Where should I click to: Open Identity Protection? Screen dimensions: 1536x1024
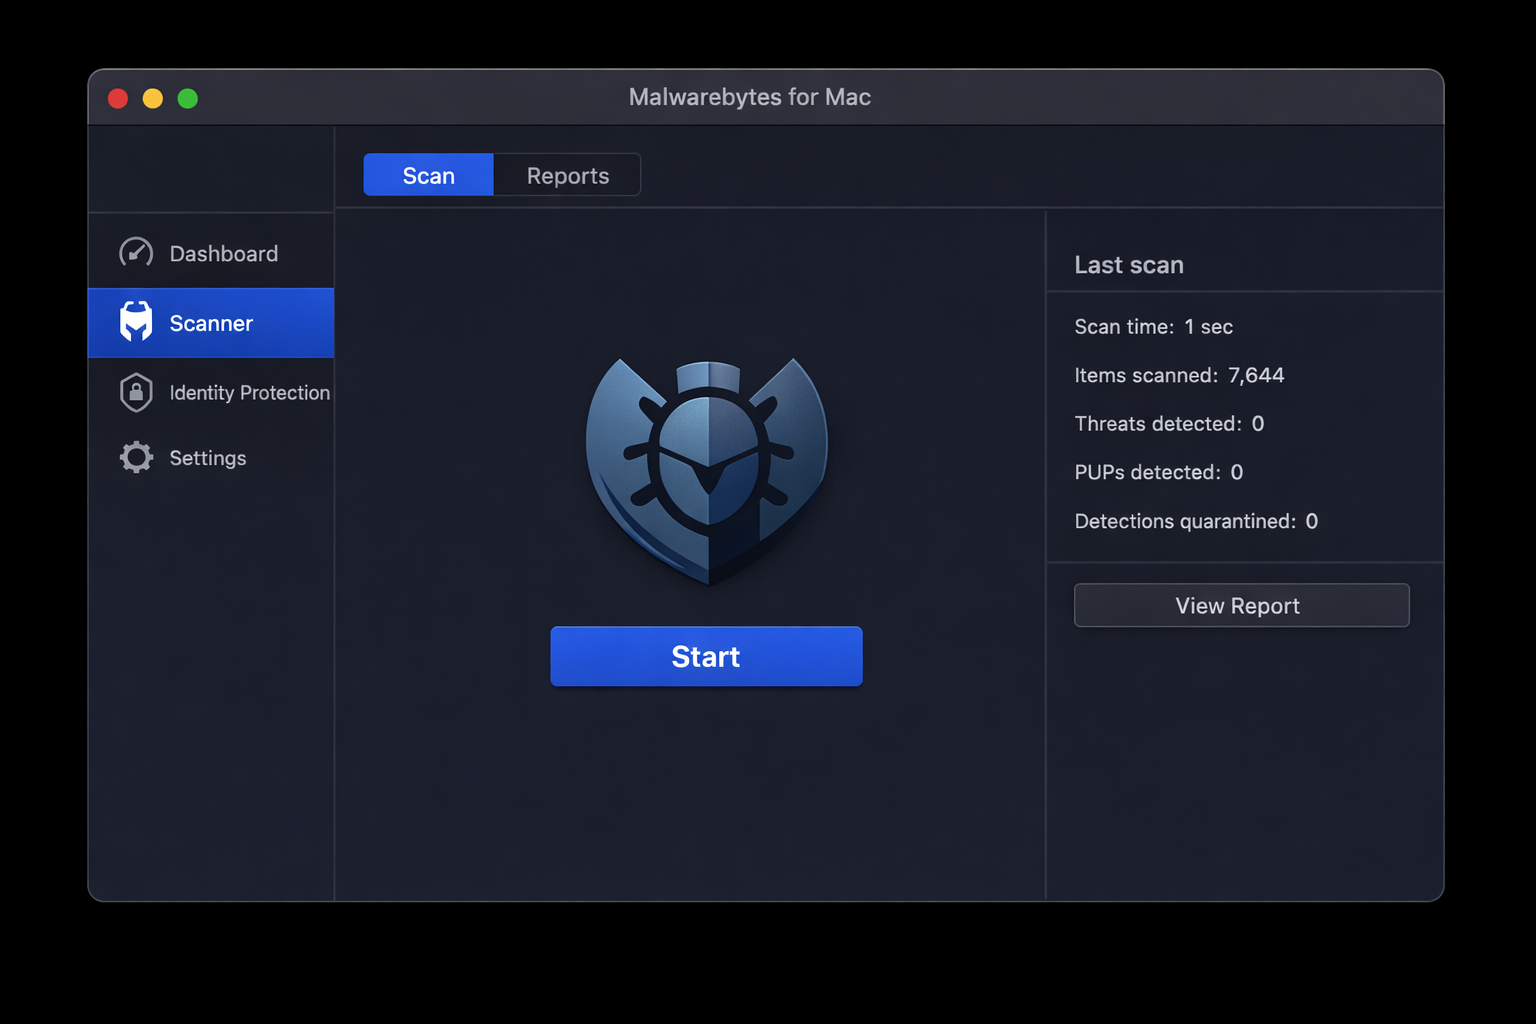point(211,393)
